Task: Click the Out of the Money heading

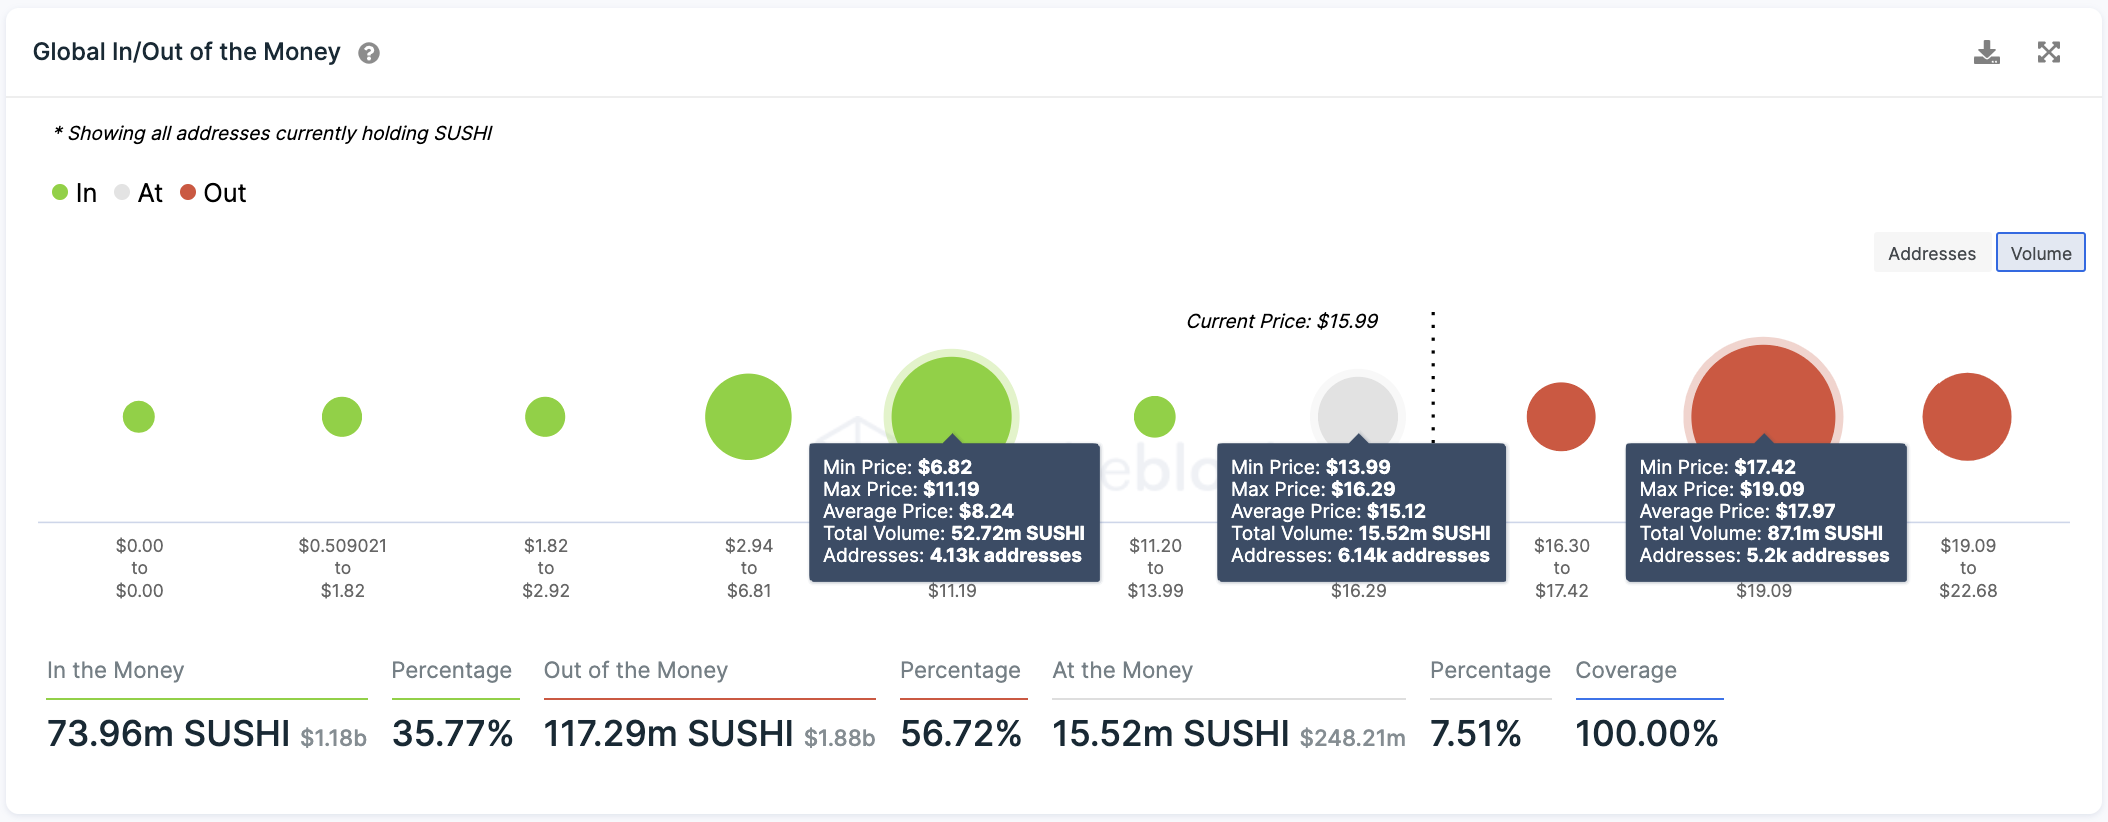Action: pos(636,670)
